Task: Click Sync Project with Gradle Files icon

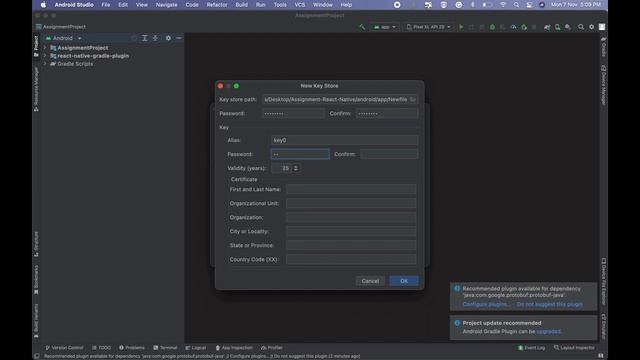Action: (x=547, y=27)
